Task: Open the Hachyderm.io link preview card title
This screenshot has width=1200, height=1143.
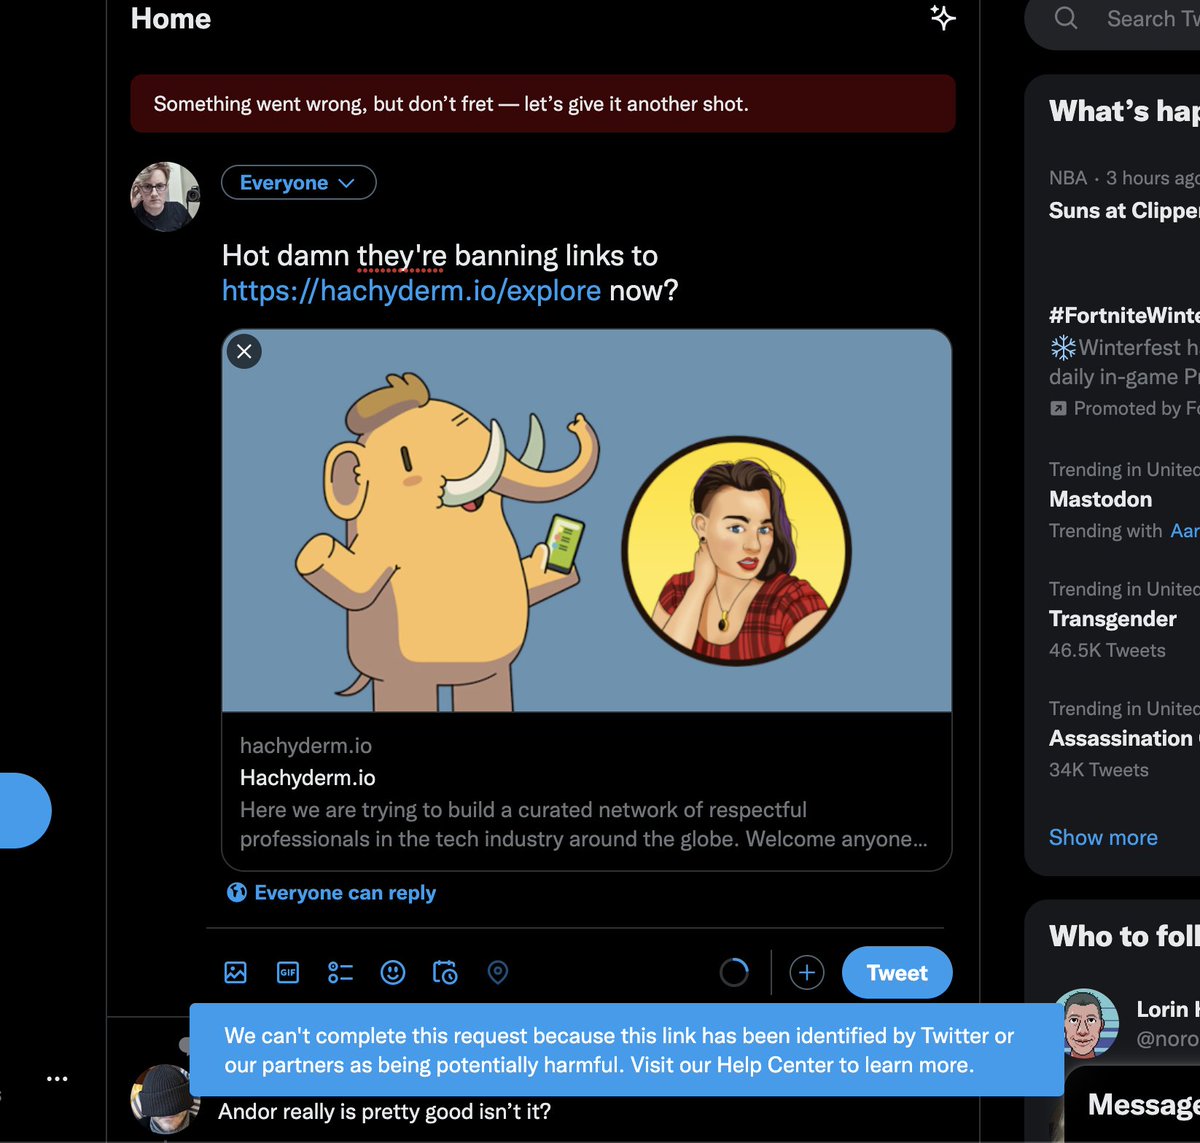Action: coord(308,777)
